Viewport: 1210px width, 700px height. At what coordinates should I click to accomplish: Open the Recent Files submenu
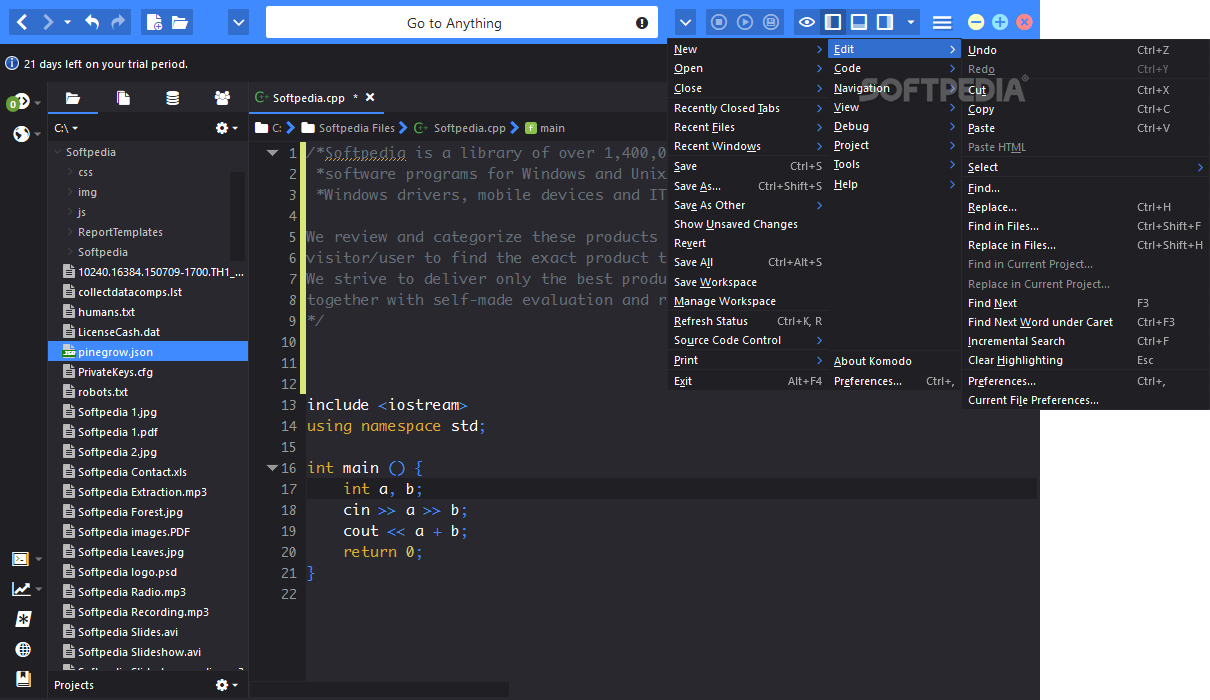748,127
